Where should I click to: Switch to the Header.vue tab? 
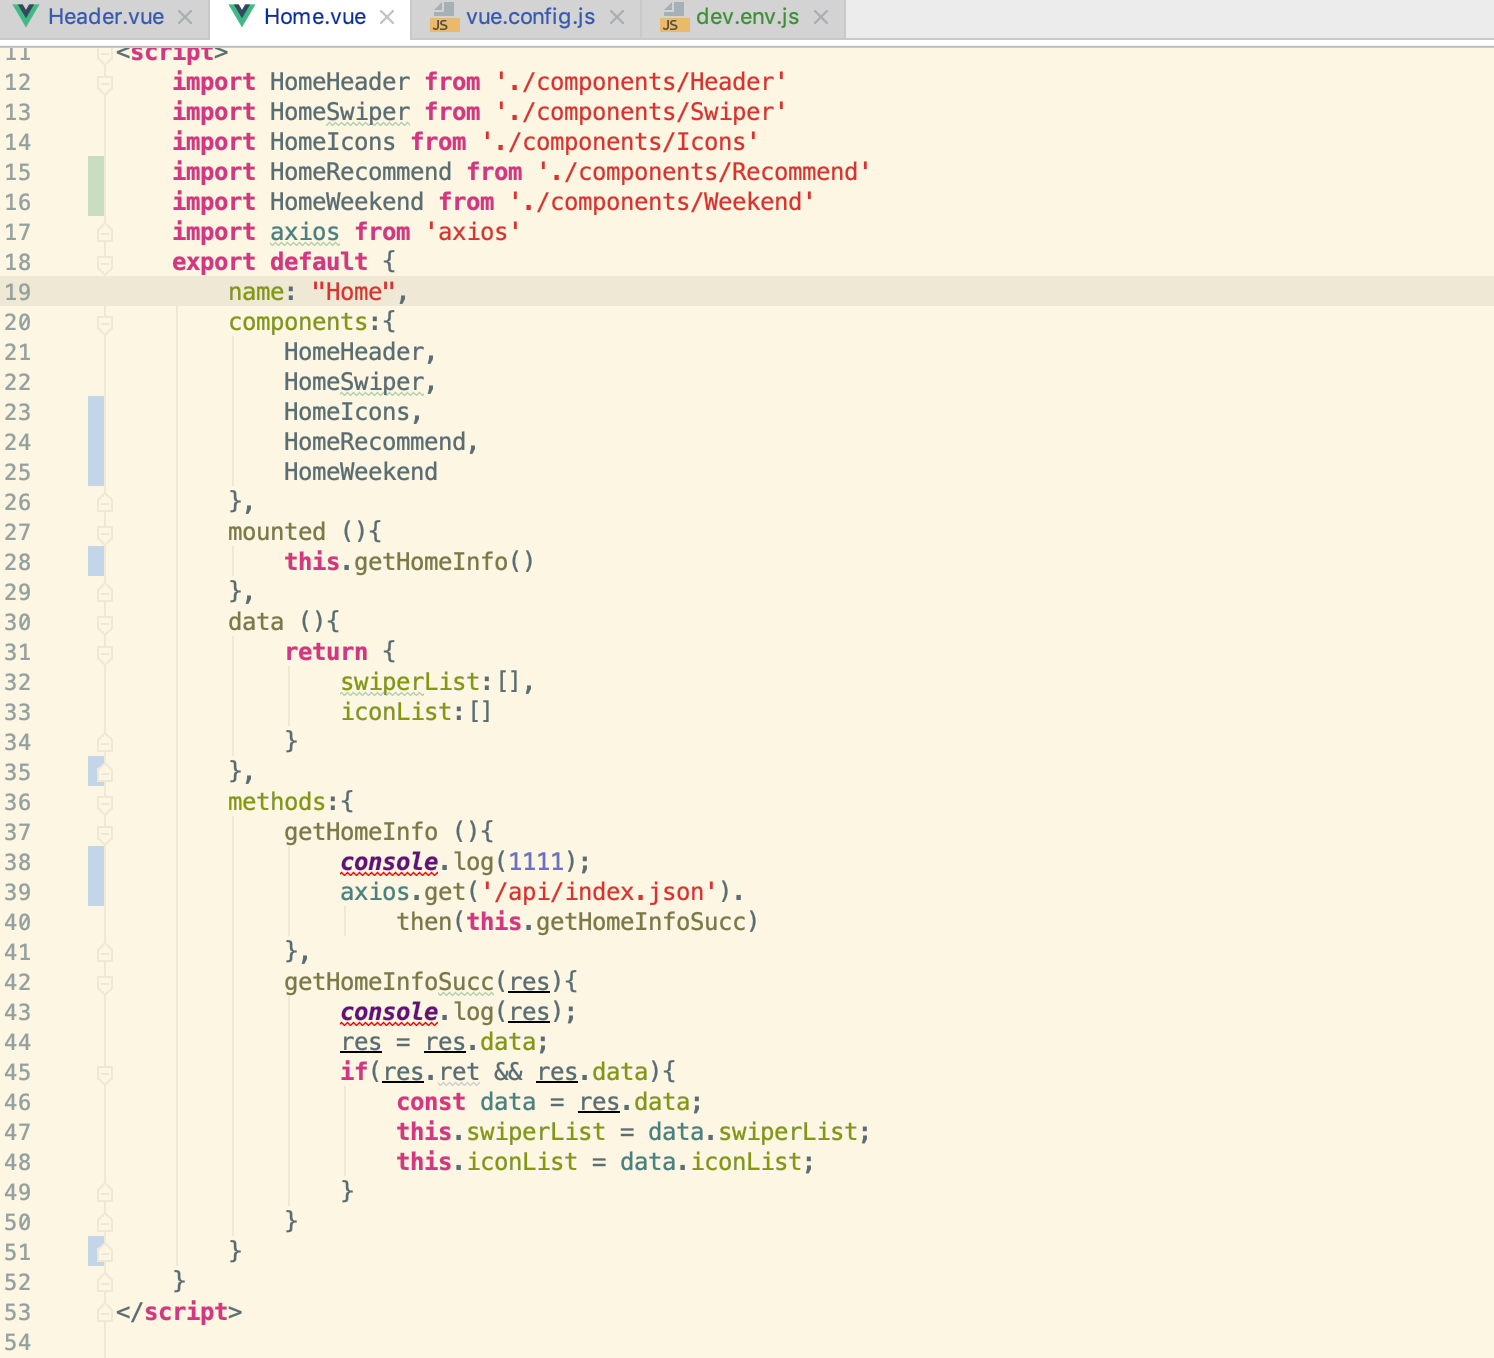[x=106, y=17]
